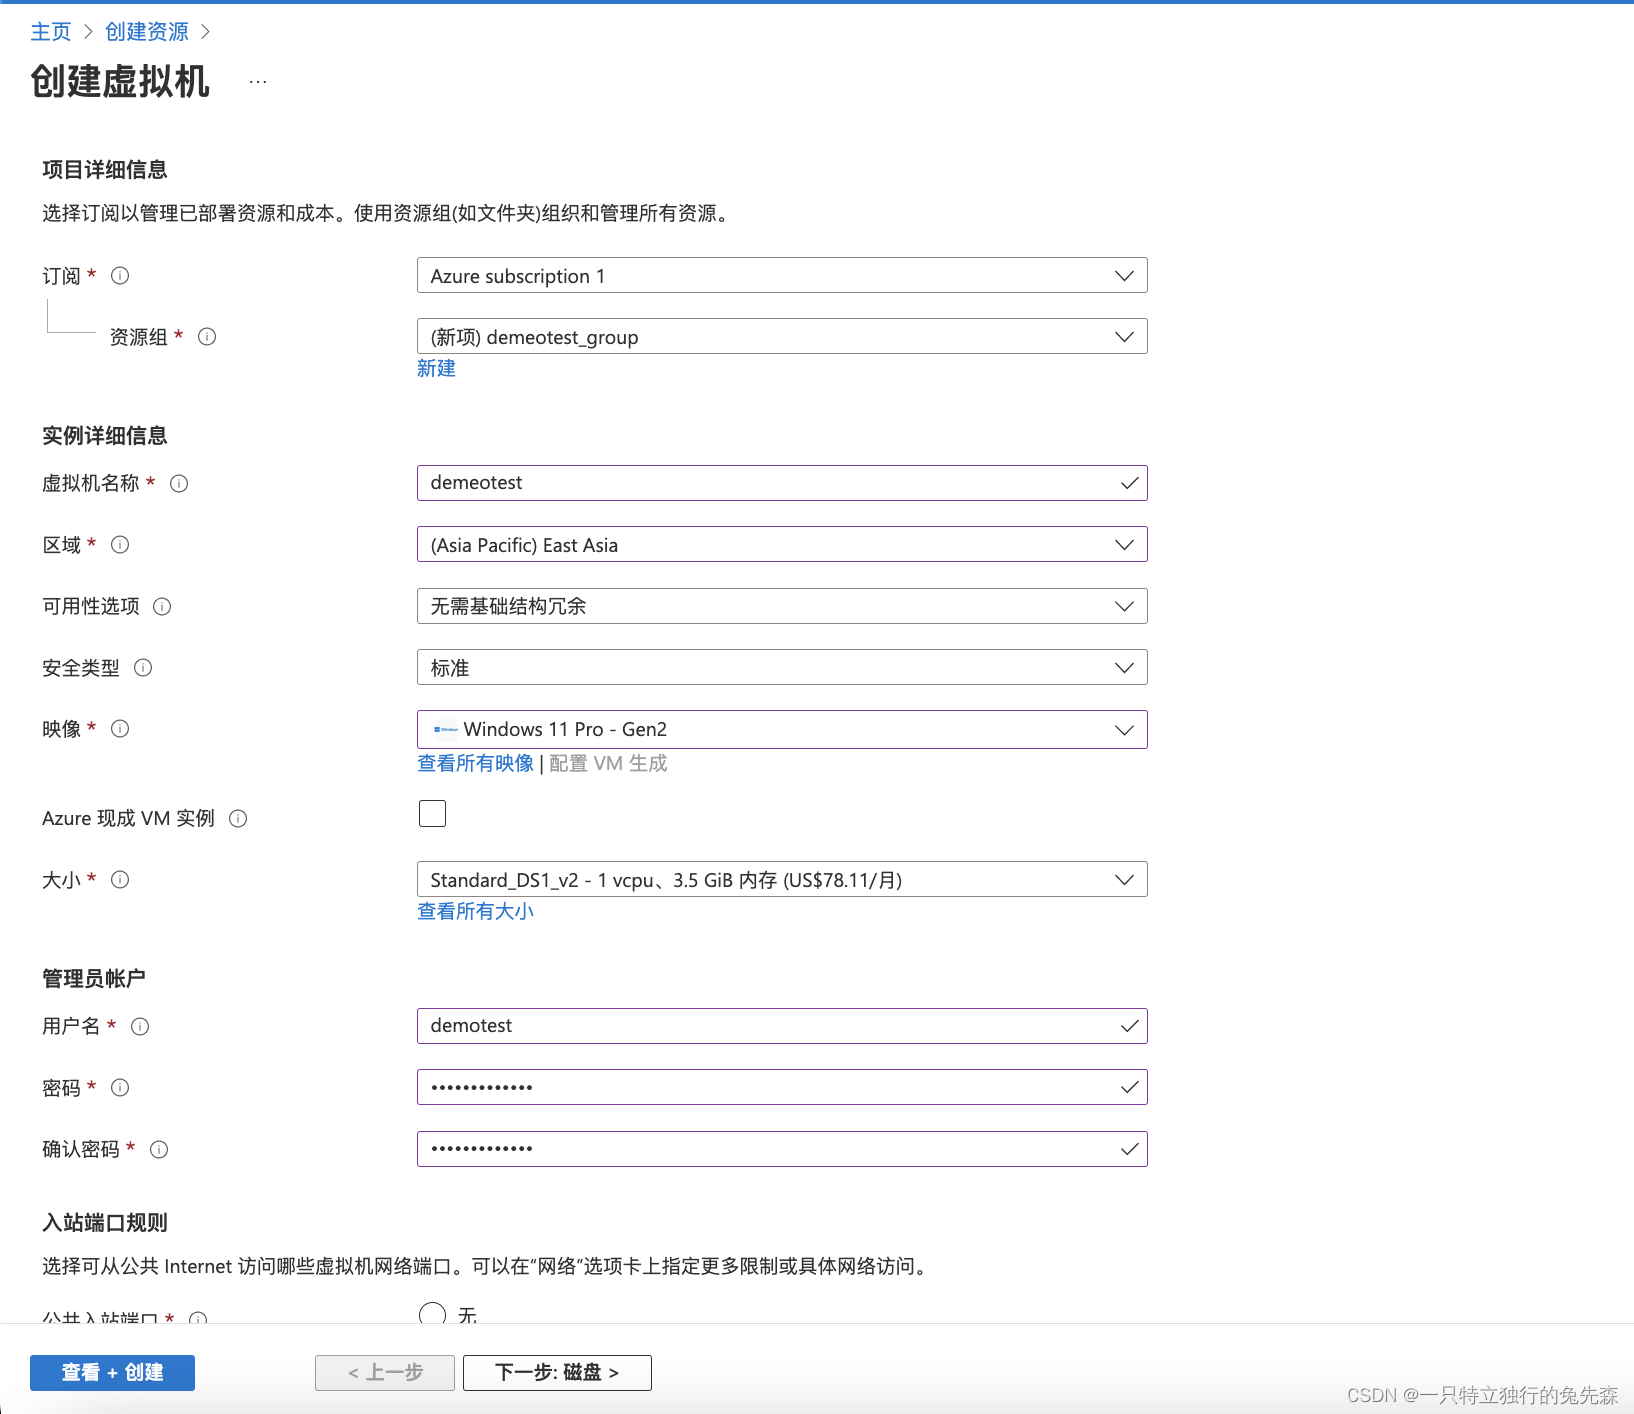The image size is (1634, 1414).
Task: Open 查看所有映像 link
Action: 476,764
